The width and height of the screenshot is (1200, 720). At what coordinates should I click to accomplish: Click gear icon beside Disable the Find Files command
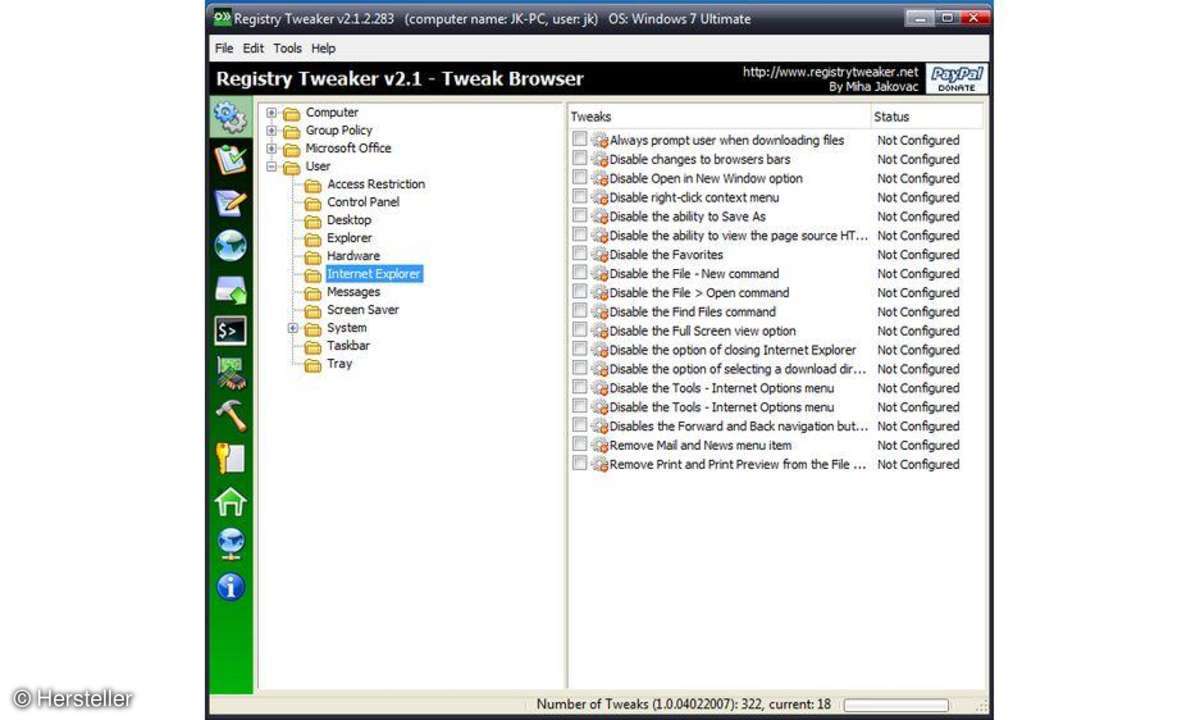tap(600, 312)
